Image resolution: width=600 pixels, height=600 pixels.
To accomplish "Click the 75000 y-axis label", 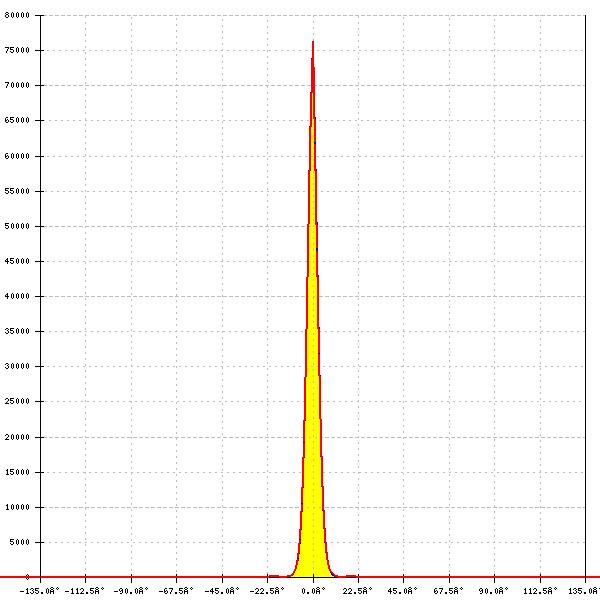I will click(x=17, y=51).
